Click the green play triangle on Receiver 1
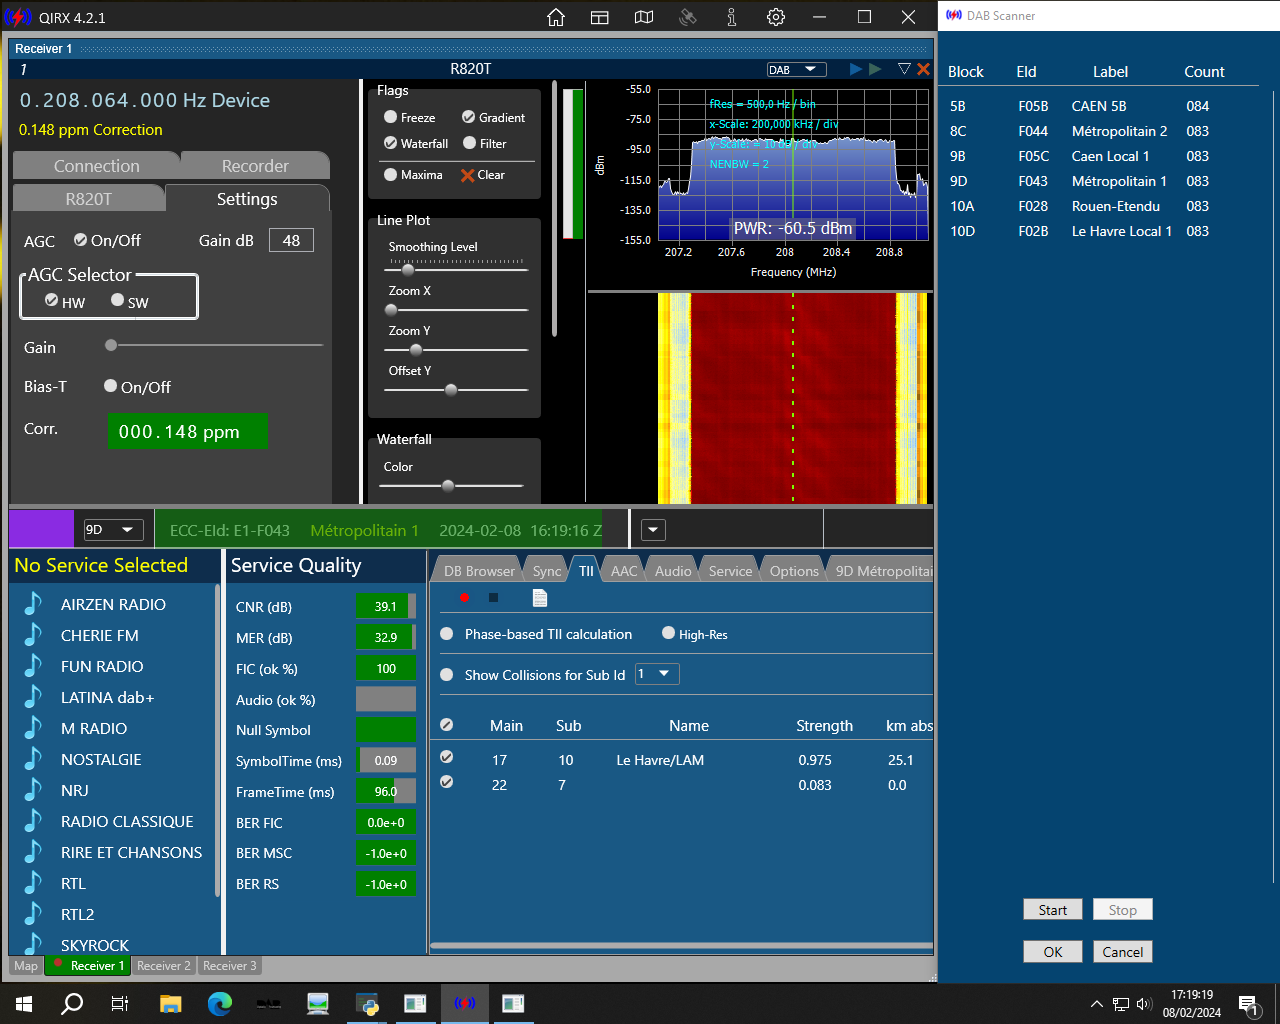This screenshot has width=1280, height=1024. (875, 69)
